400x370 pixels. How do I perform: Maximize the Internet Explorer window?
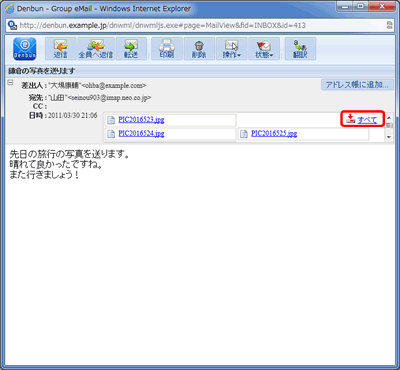(361, 7)
